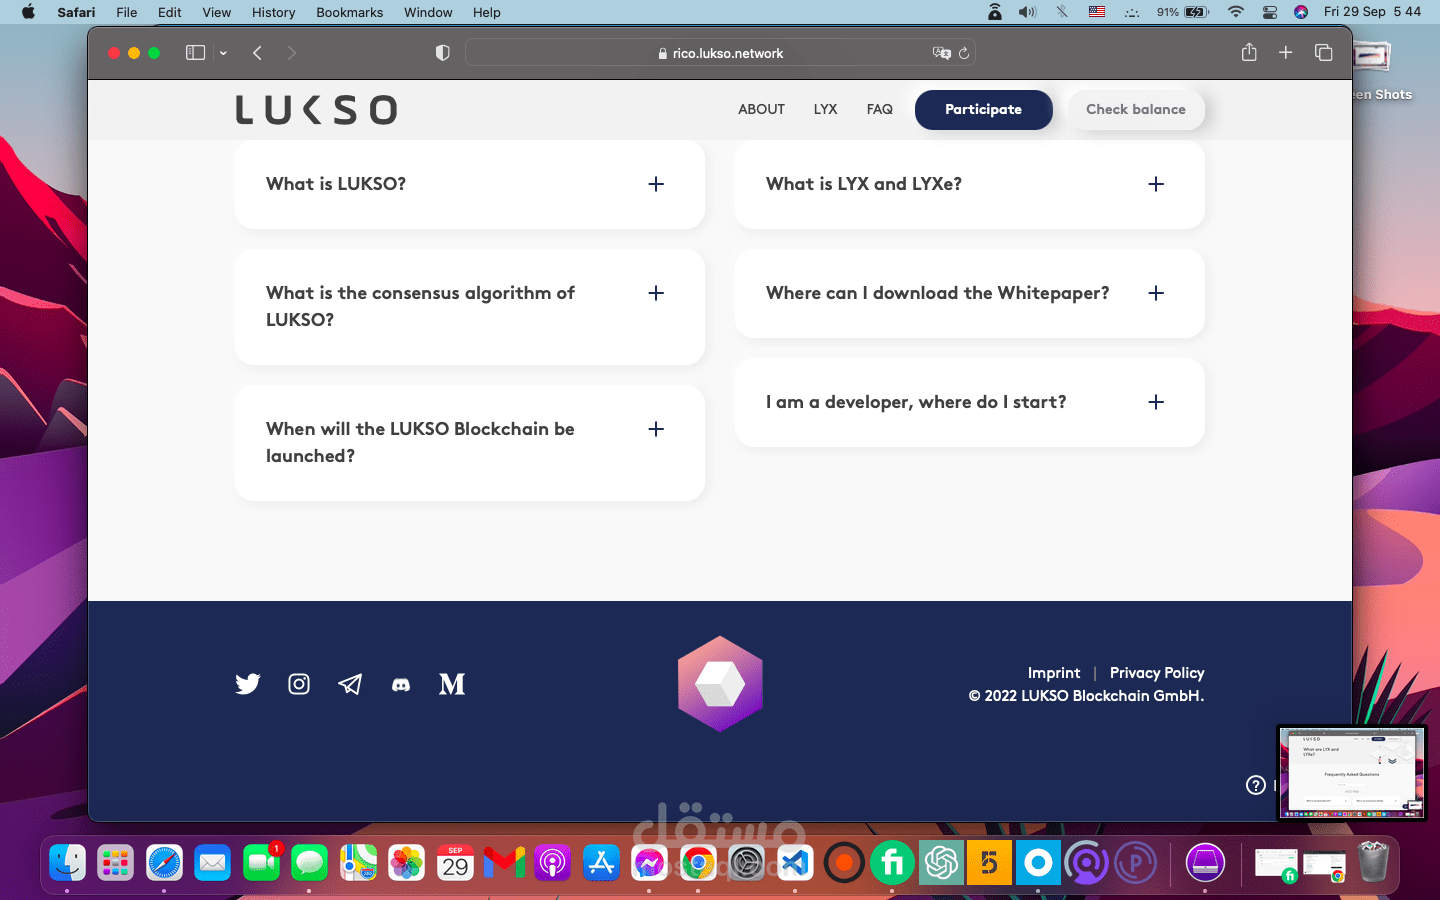Open the Safari menu in menu bar
Screen dimensions: 1440x900
click(76, 12)
